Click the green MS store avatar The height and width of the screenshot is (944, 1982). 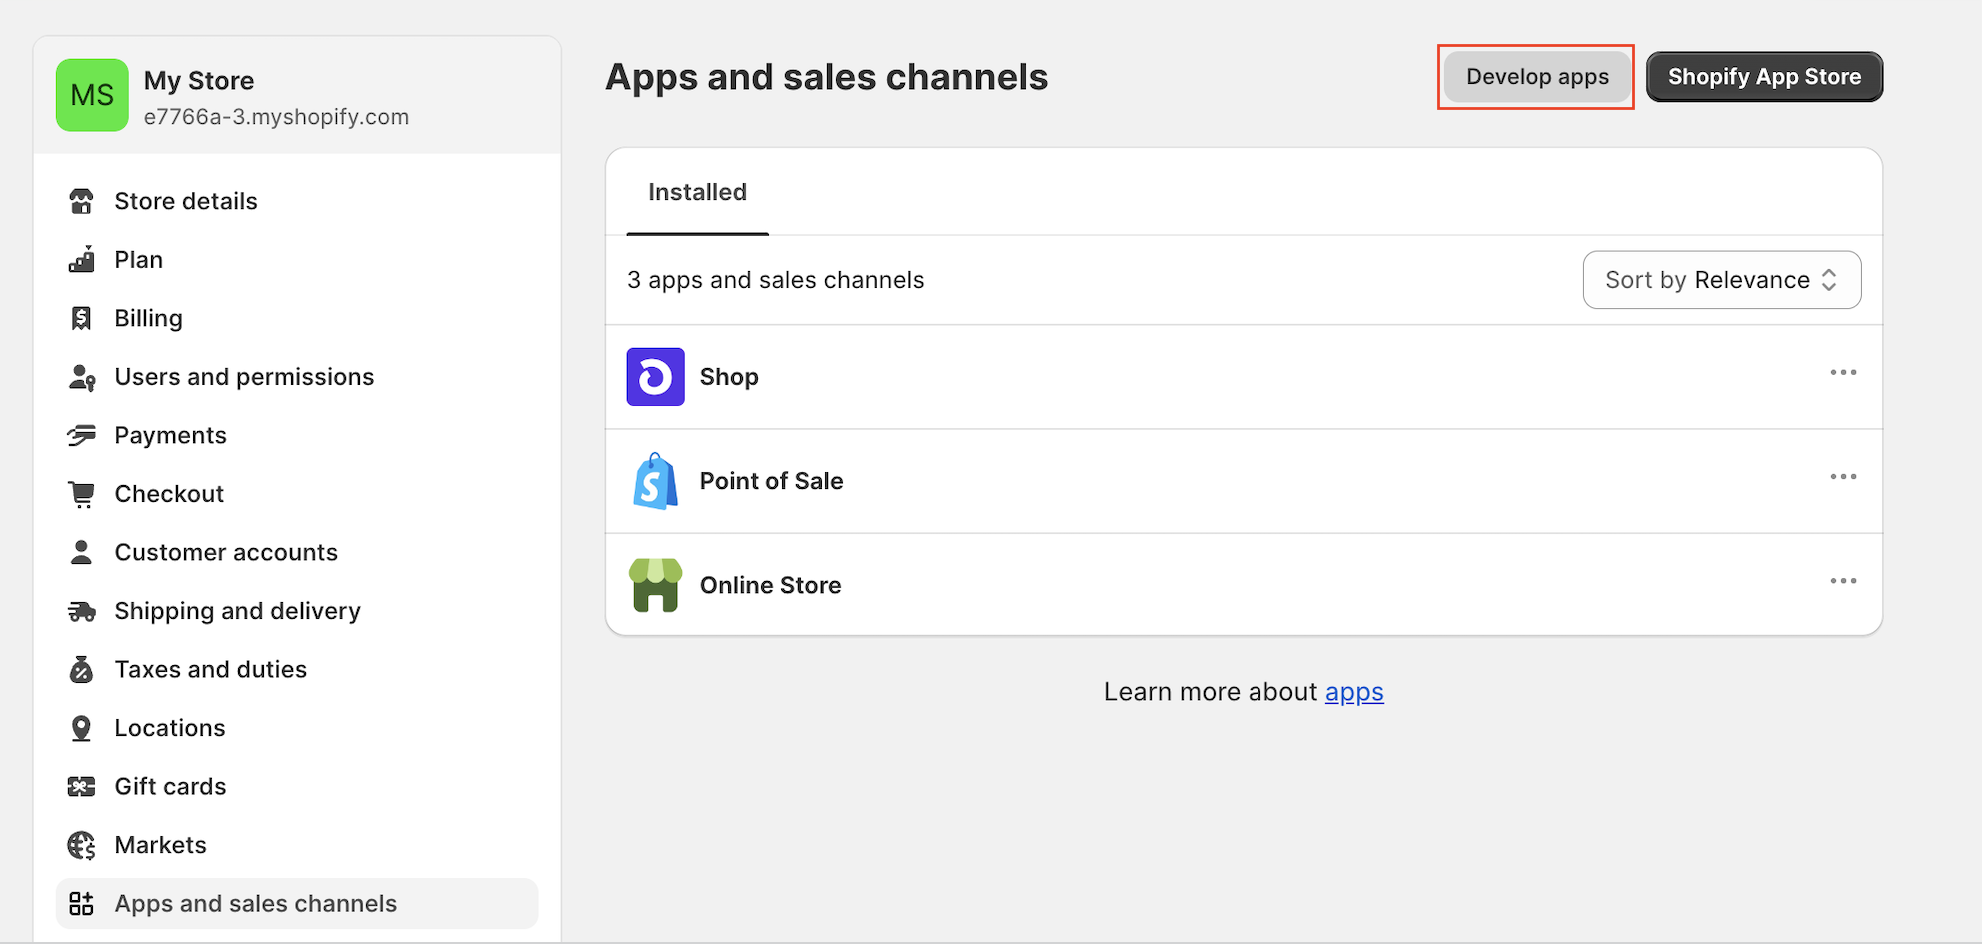point(92,96)
